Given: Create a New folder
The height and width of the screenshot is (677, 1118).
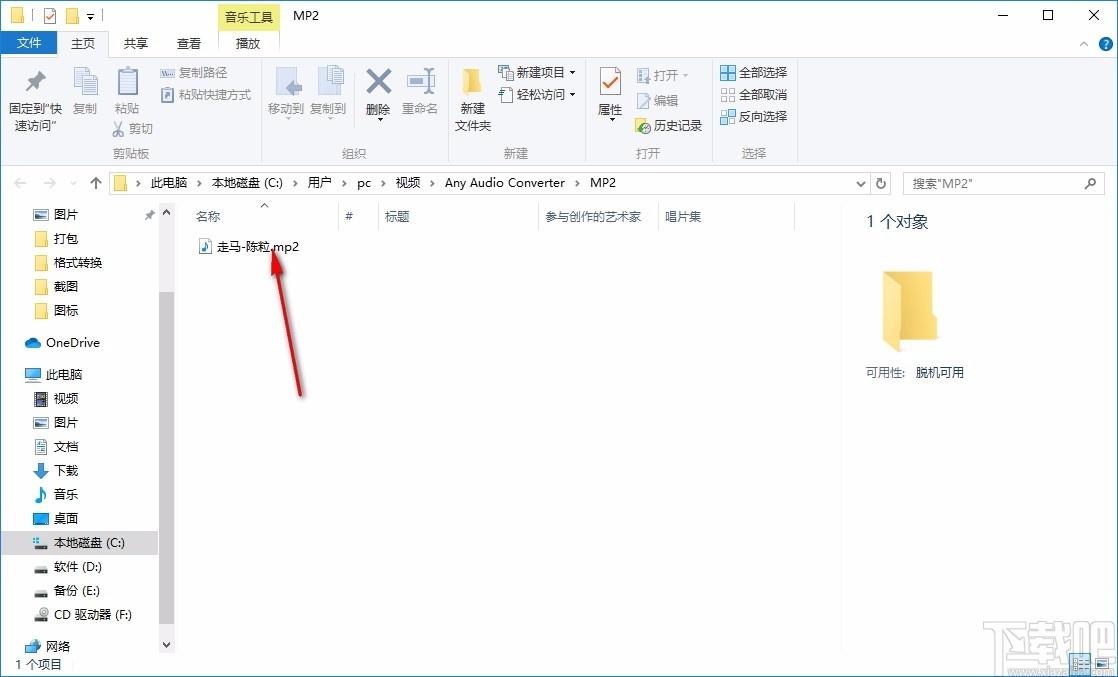Looking at the screenshot, I should tap(473, 100).
